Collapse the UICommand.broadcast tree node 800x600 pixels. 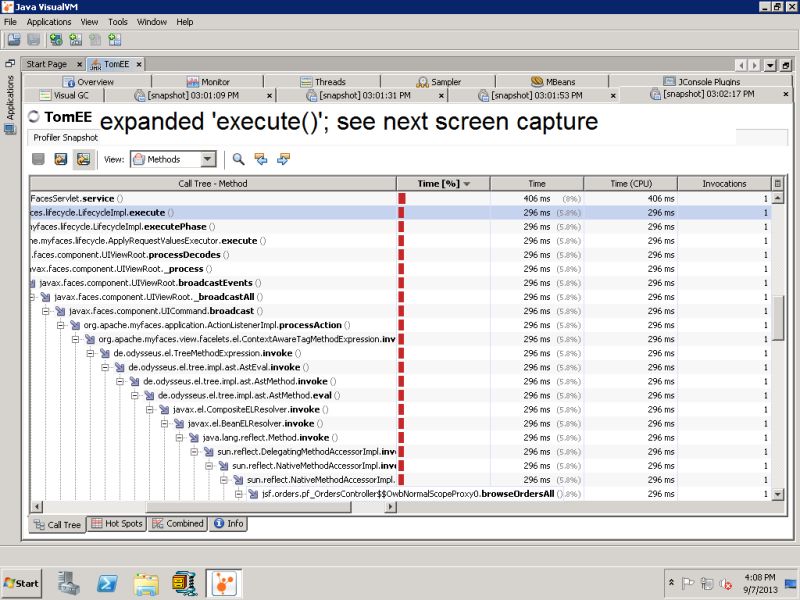[x=45, y=310]
